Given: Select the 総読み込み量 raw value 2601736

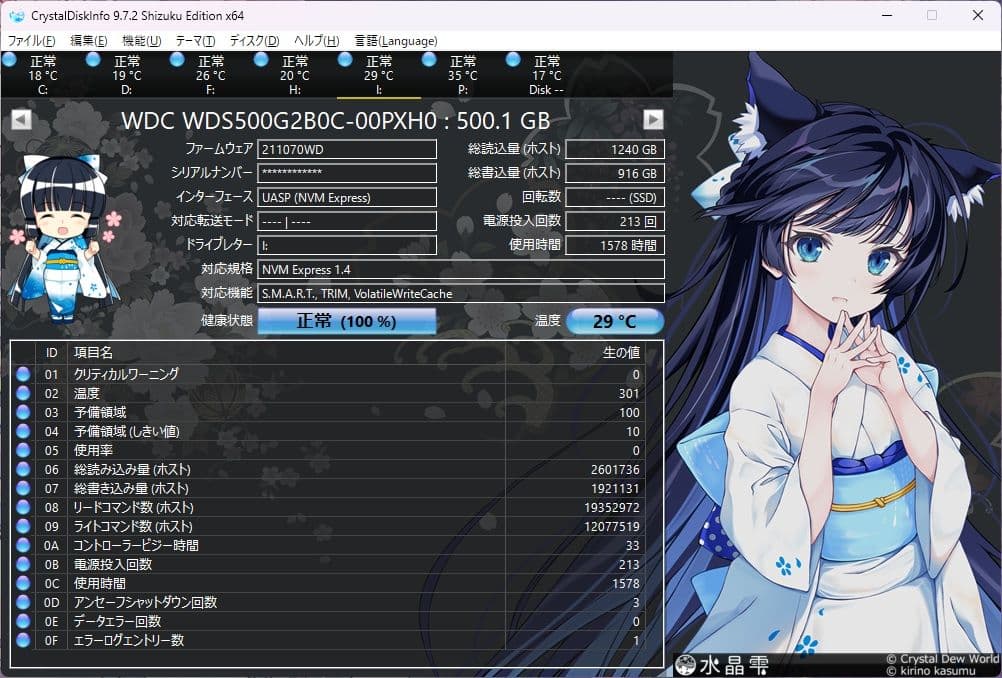Looking at the screenshot, I should click(615, 470).
